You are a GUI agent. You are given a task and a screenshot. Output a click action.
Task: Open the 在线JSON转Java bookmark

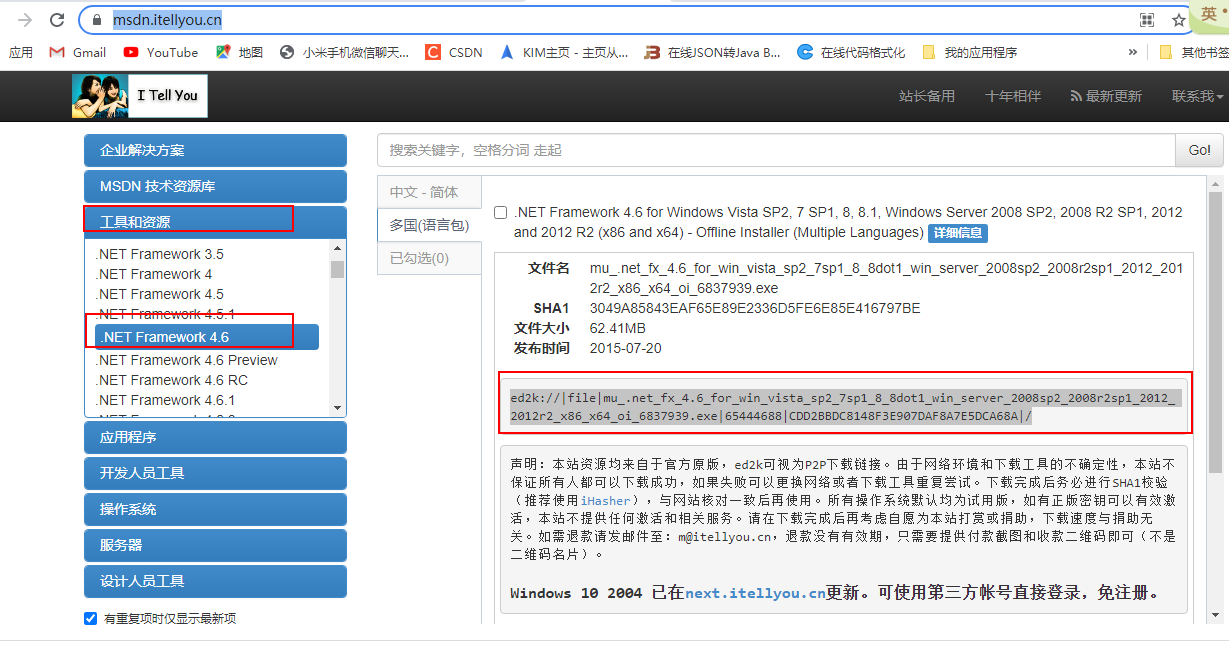713,52
